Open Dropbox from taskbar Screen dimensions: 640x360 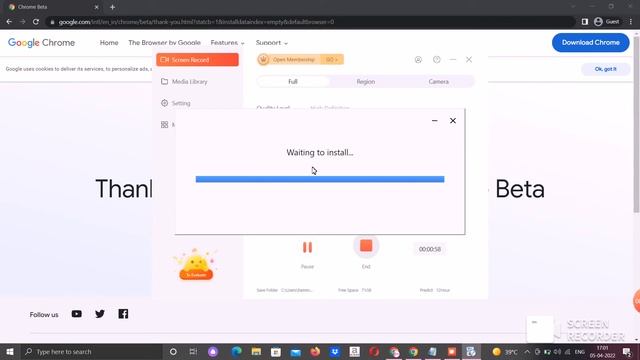[335, 351]
